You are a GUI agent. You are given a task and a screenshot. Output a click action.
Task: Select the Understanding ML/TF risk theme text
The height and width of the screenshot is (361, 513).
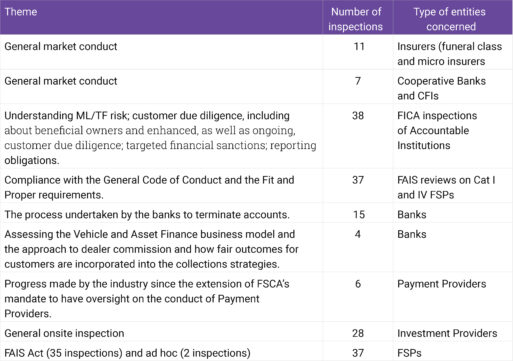pos(160,138)
